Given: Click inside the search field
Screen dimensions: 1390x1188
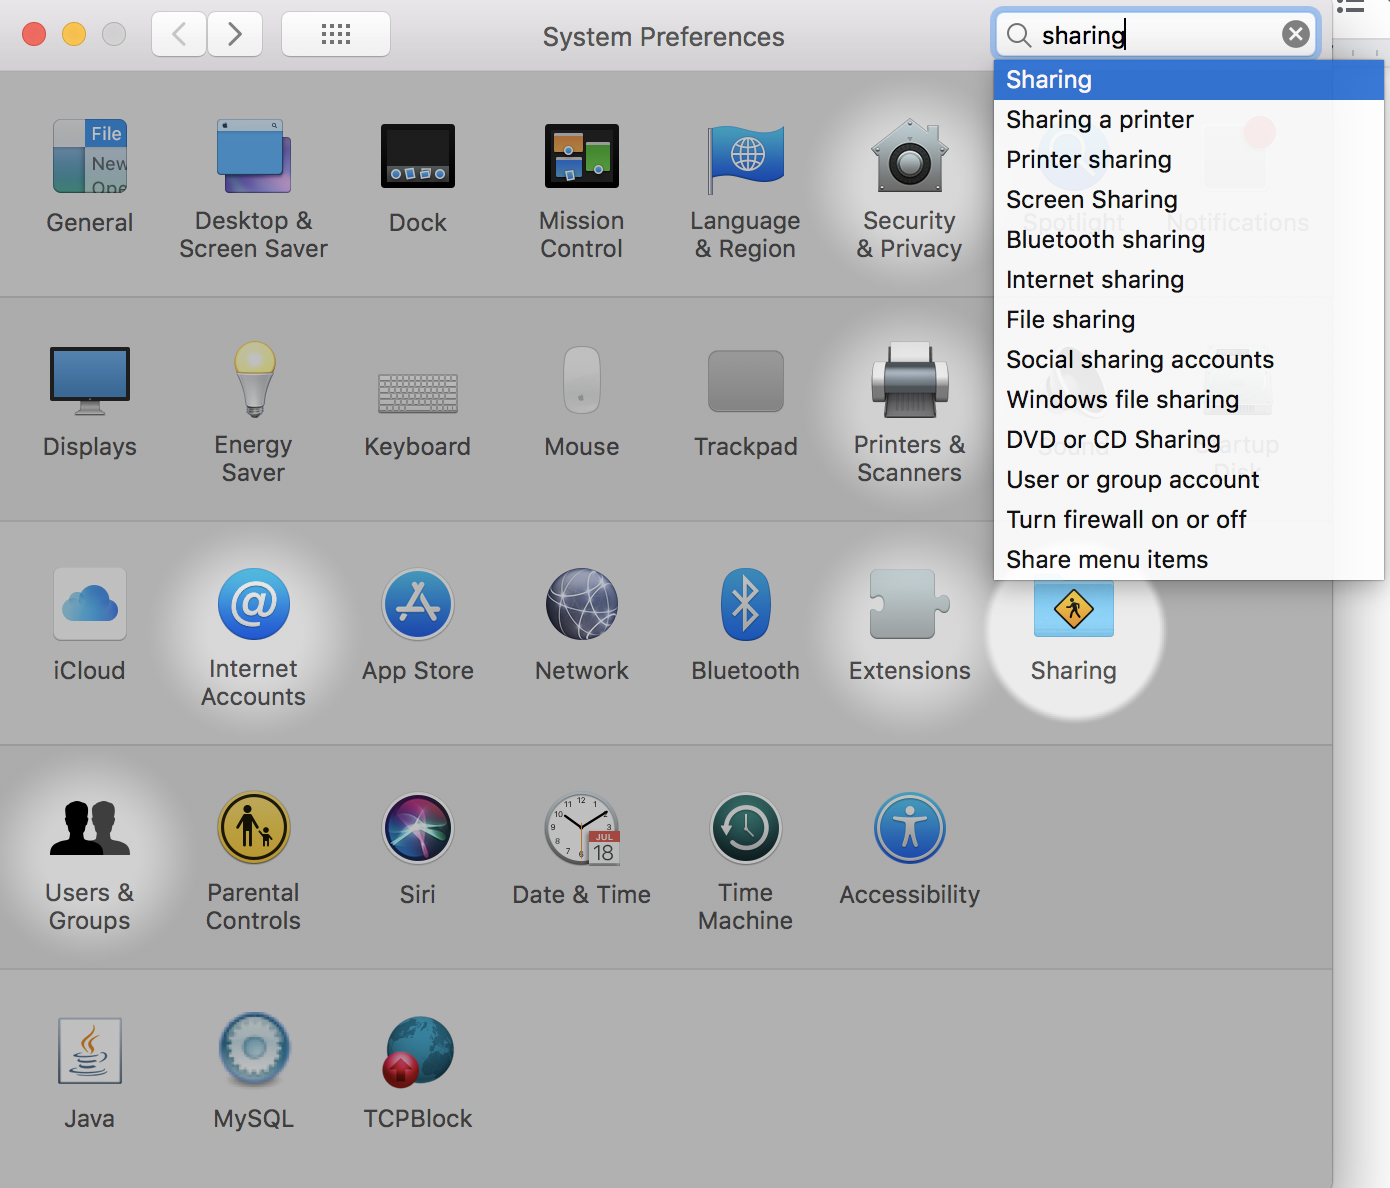Looking at the screenshot, I should [1157, 35].
